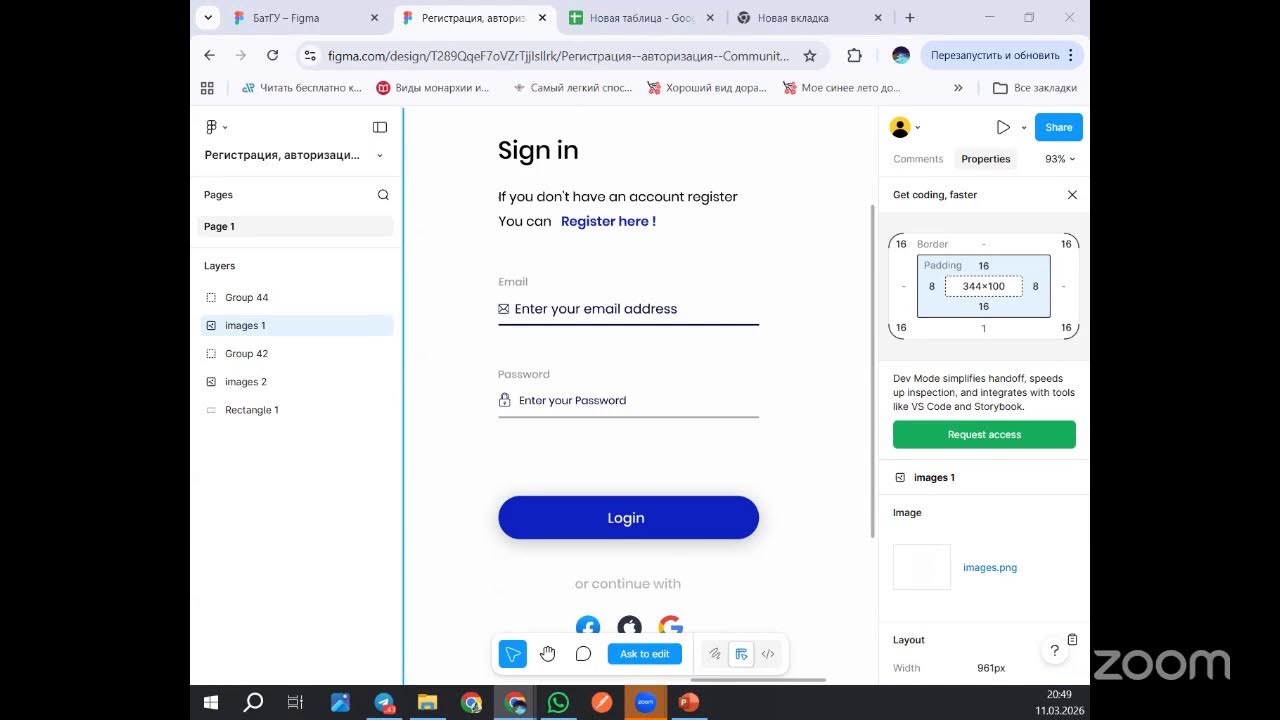Select the Group 44 layer

[295, 298]
